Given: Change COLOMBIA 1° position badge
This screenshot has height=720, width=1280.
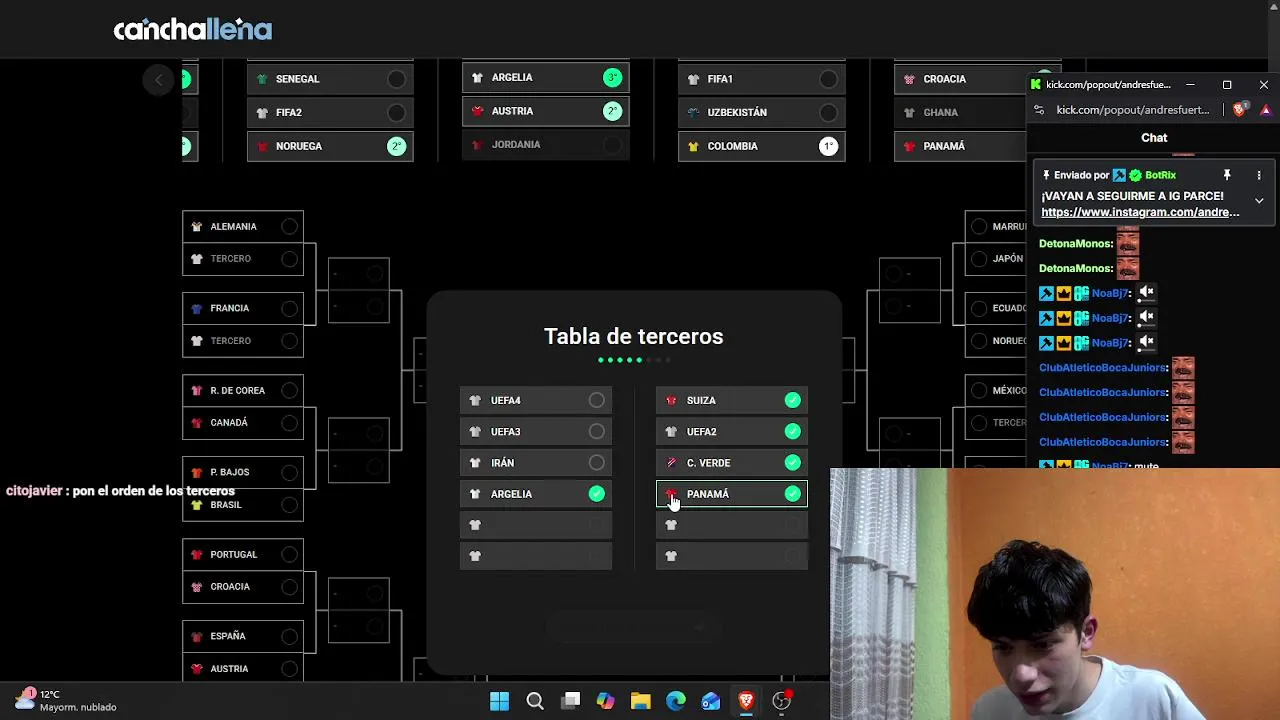Looking at the screenshot, I should click(829, 146).
